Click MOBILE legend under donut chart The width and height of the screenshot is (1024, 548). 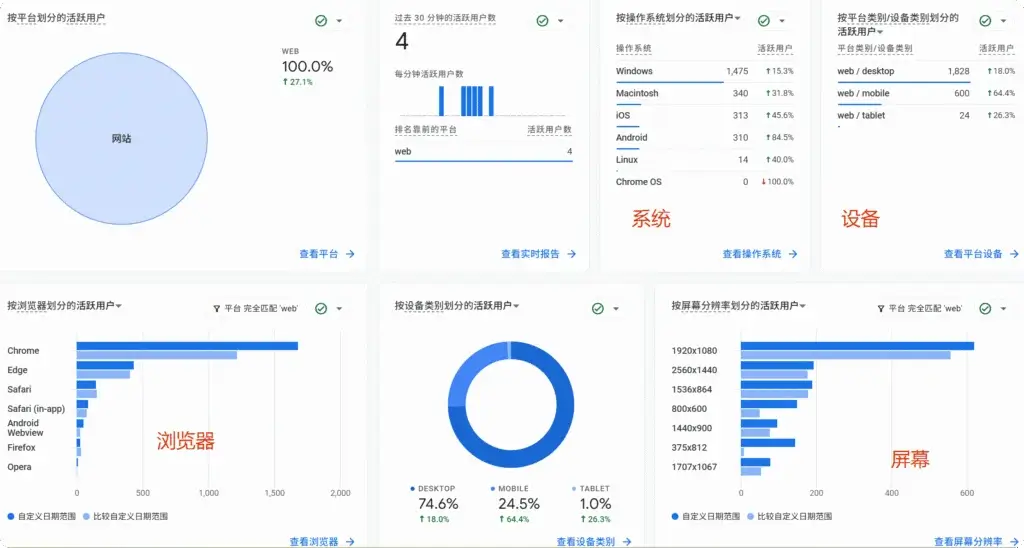[x=509, y=489]
